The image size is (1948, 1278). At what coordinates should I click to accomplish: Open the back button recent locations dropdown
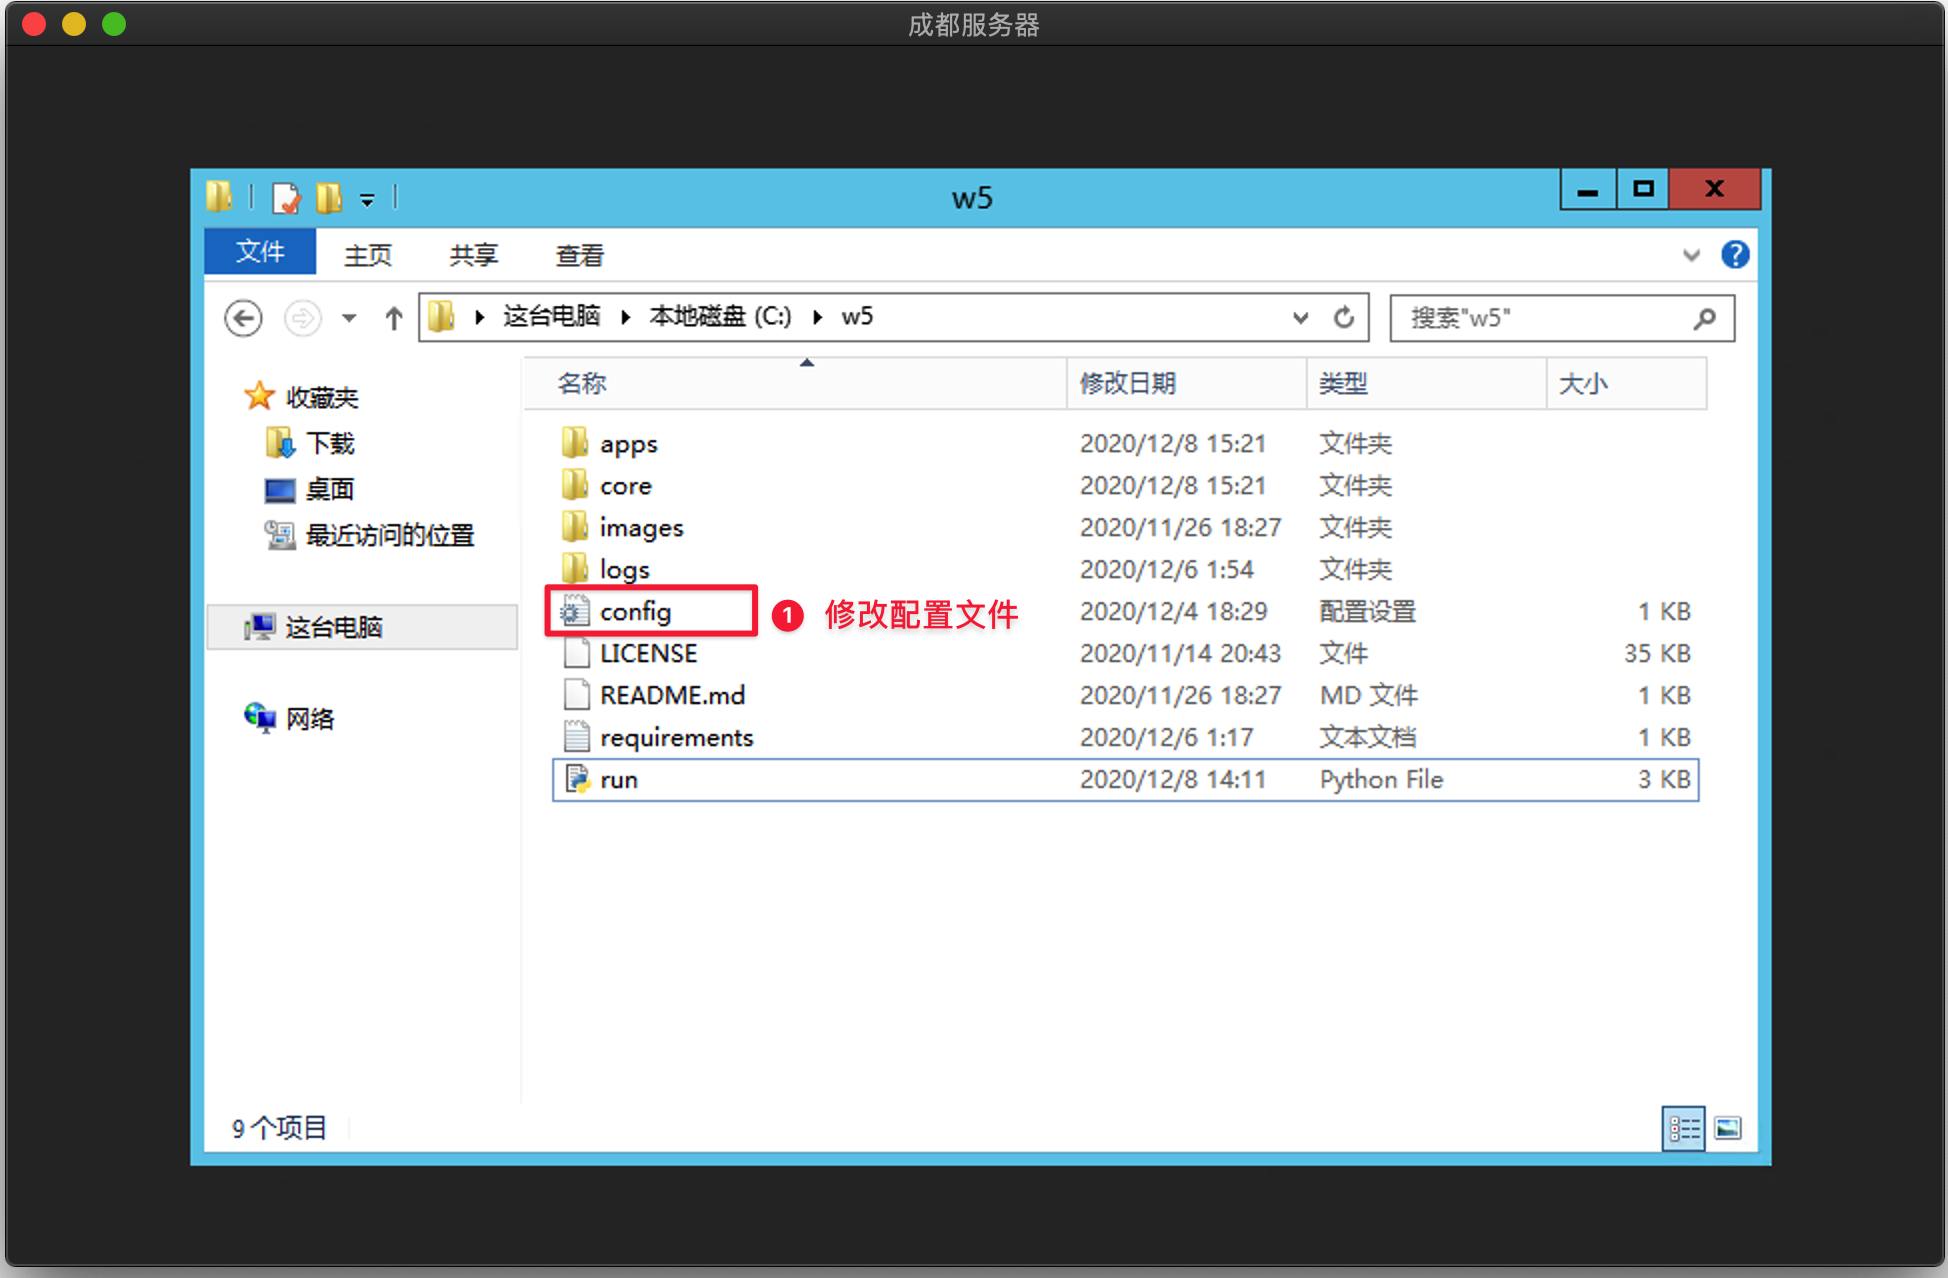tap(349, 317)
